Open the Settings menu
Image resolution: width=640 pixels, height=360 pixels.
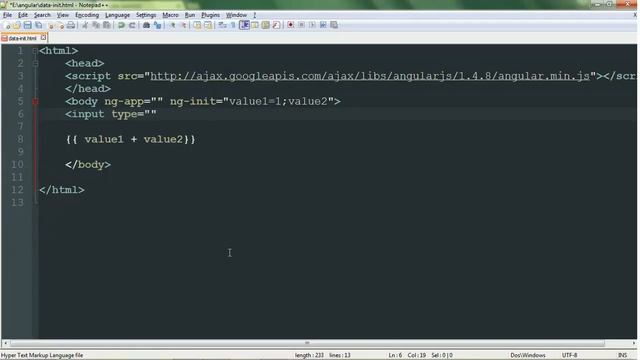pos(146,15)
